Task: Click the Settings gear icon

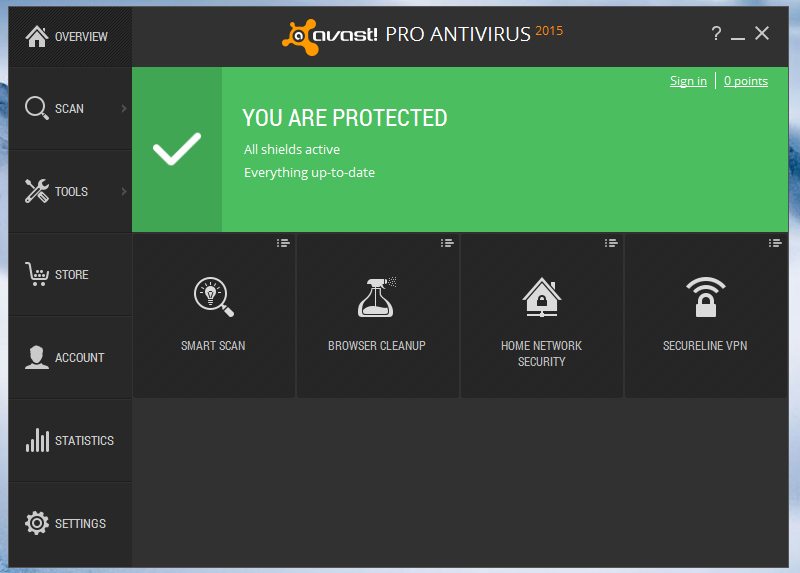Action: (37, 523)
